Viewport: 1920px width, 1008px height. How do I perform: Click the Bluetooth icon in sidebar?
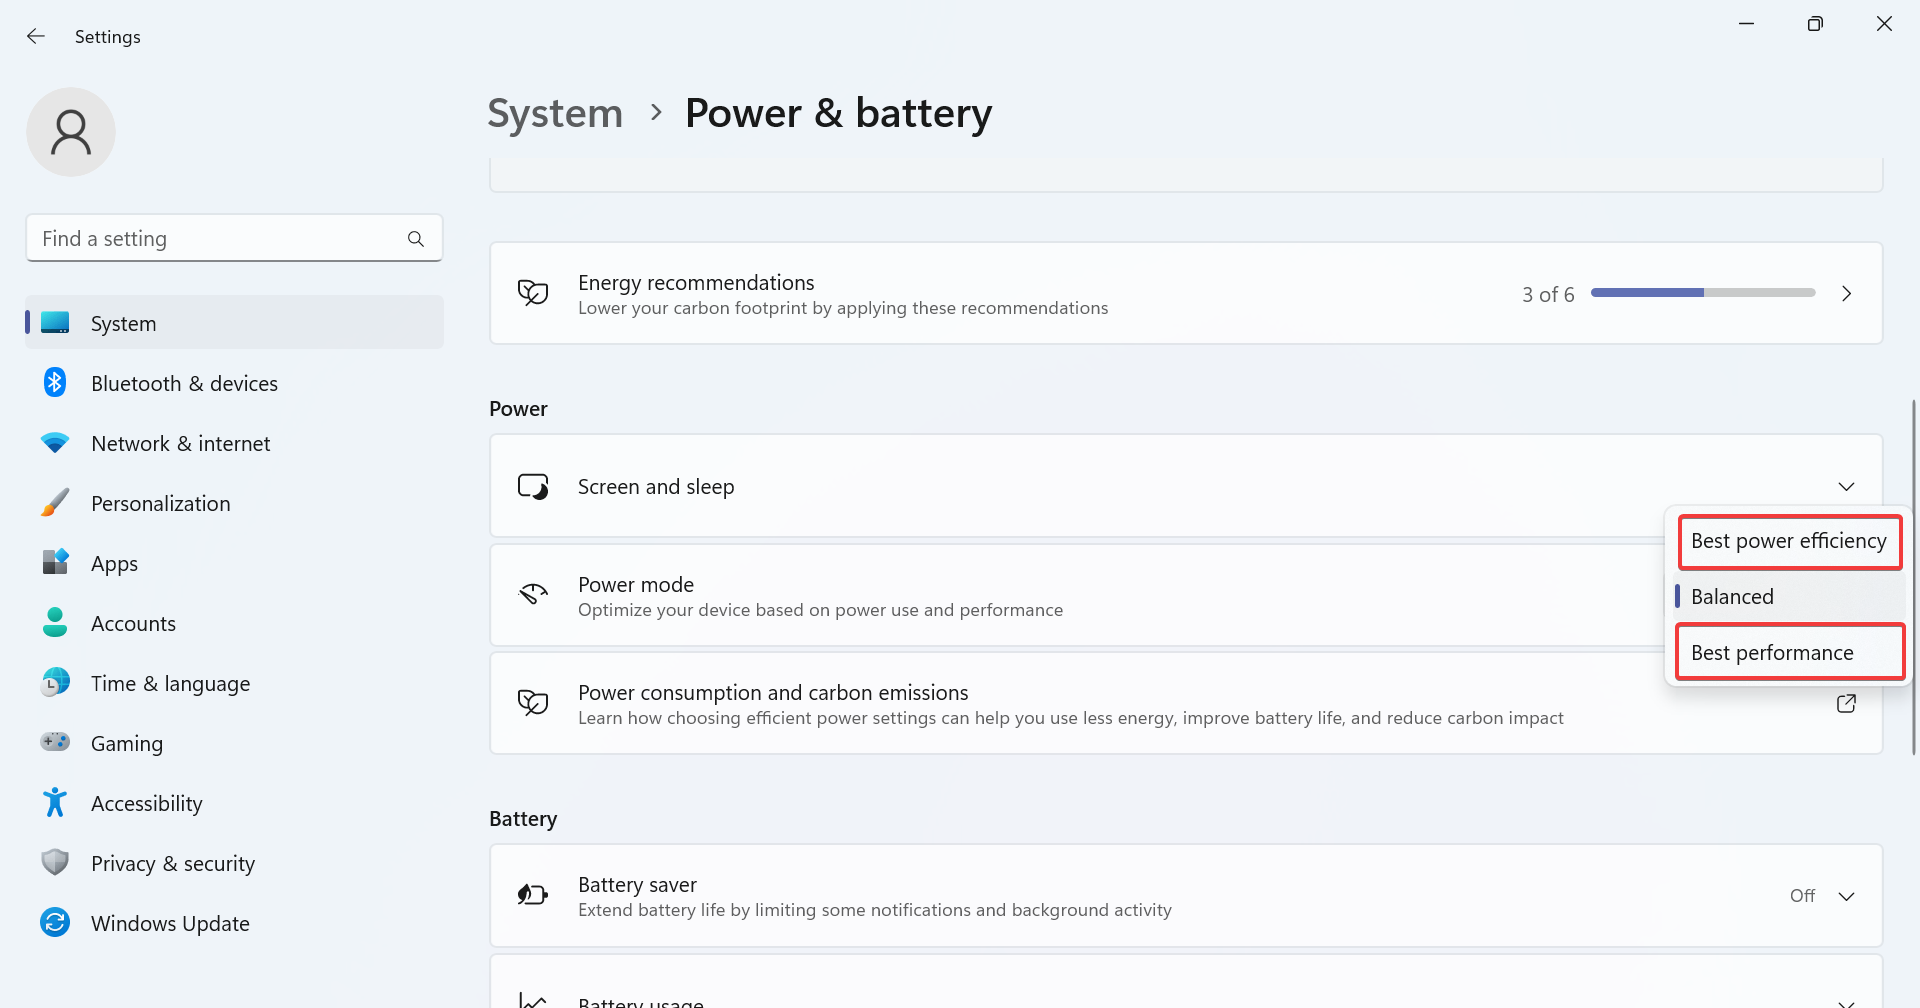click(55, 383)
